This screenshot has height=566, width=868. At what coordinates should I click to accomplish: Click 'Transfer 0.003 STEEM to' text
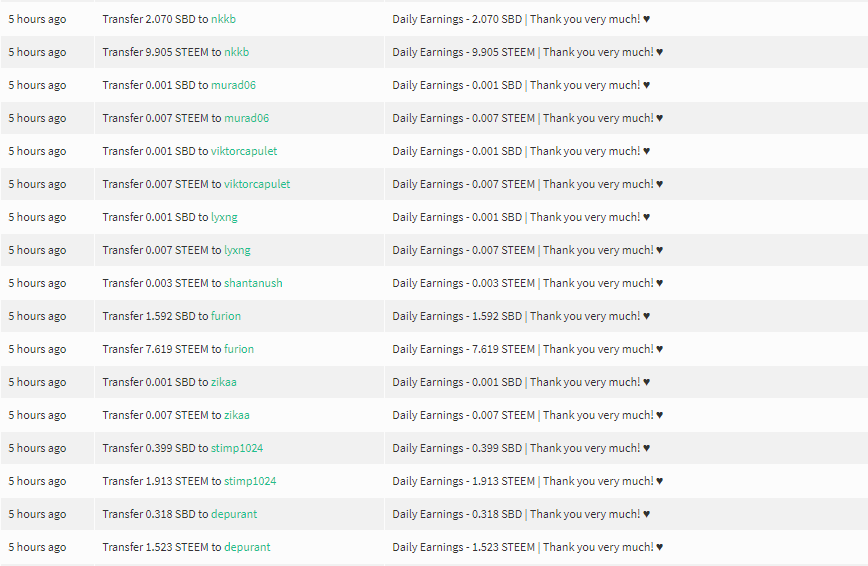[x=162, y=283]
